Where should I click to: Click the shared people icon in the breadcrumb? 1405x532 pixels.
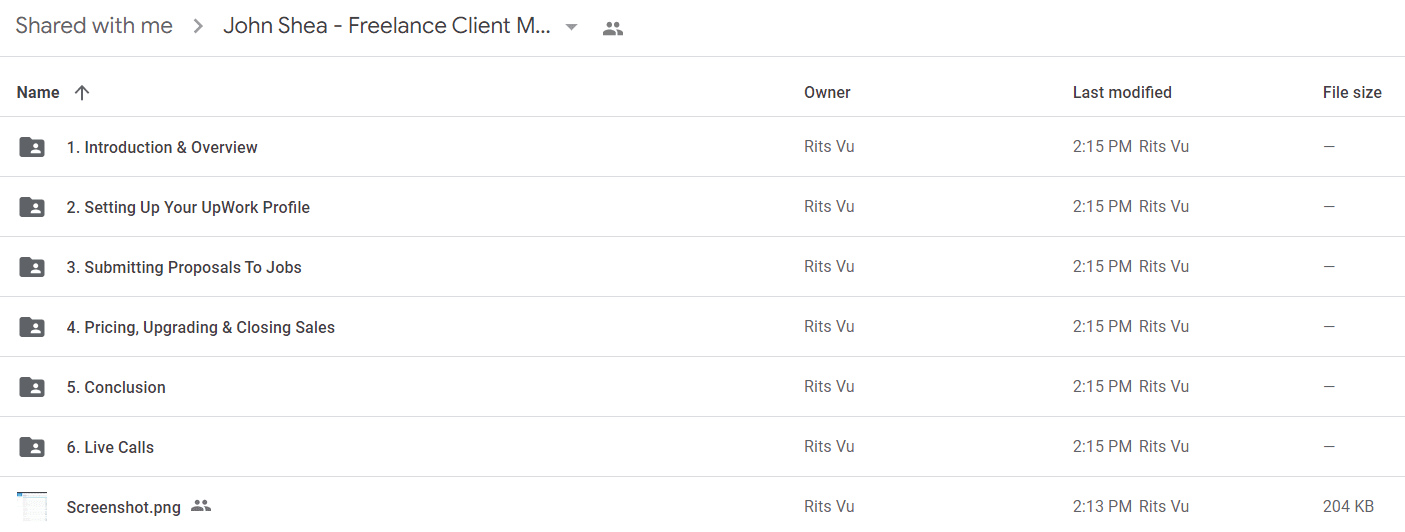coord(613,28)
